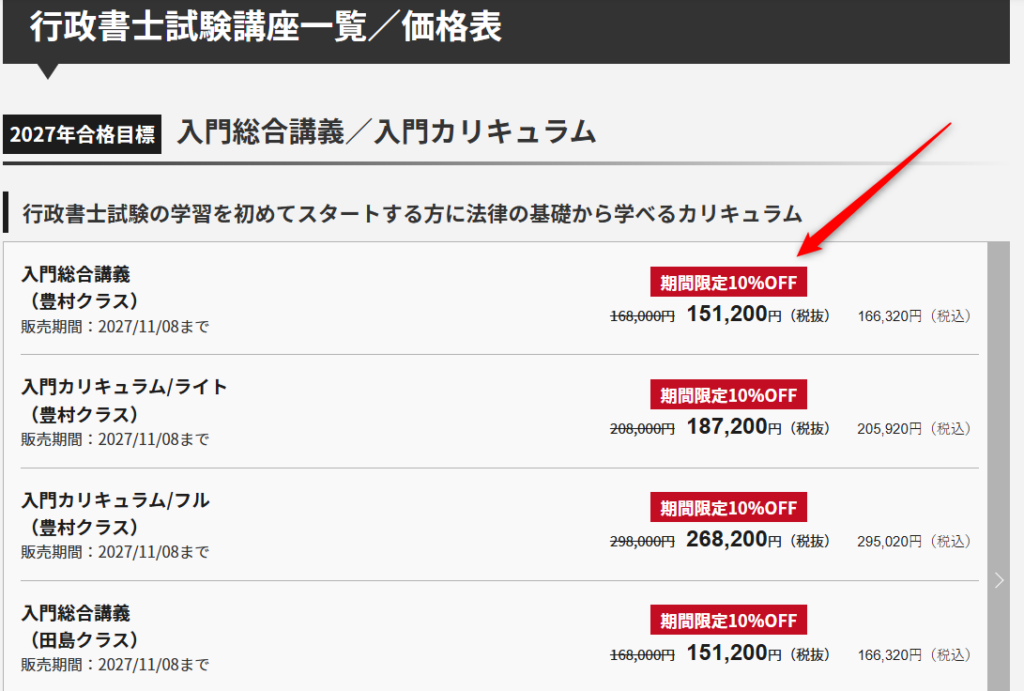Click the 2027年合格目標 black badge
Image resolution: width=1024 pixels, height=691 pixels.
(x=82, y=134)
